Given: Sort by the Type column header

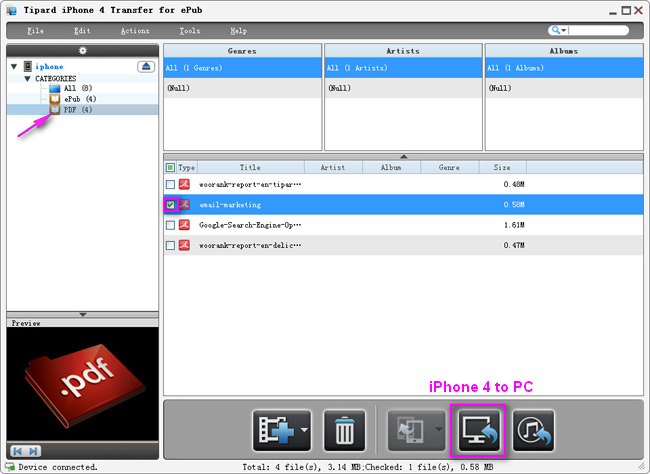Looking at the screenshot, I should tap(187, 168).
